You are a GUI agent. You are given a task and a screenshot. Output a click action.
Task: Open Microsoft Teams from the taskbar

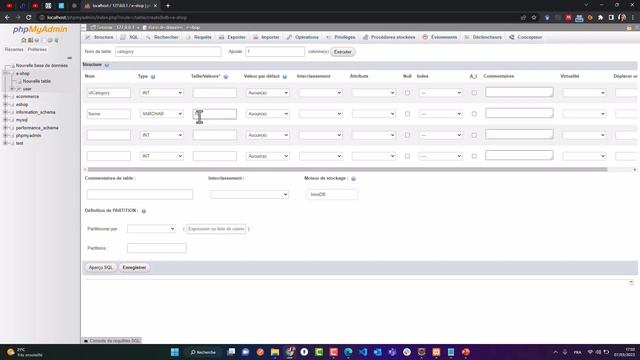pos(392,352)
